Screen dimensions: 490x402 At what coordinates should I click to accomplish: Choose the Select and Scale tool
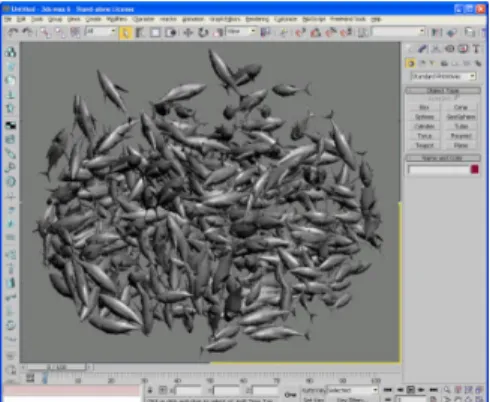click(x=218, y=33)
